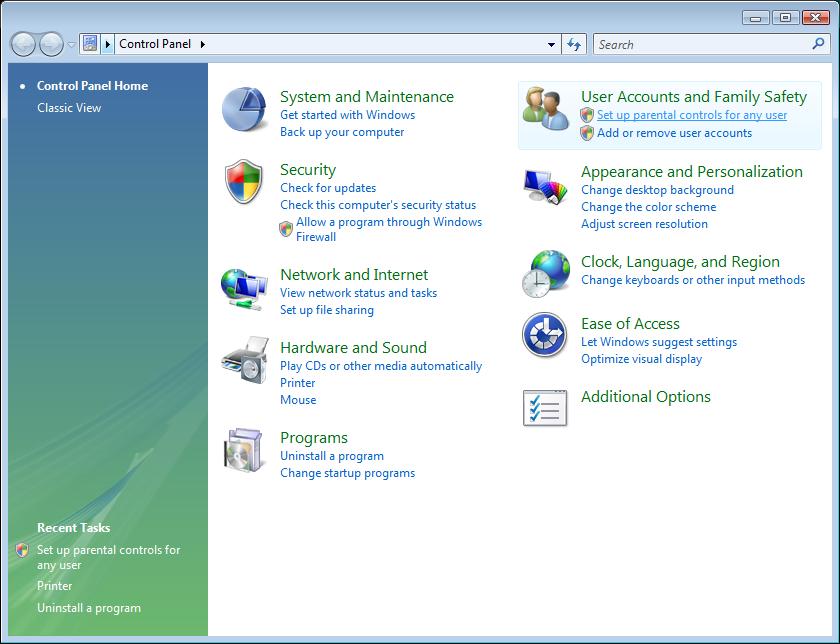Click Check this computer's security status
The width and height of the screenshot is (840, 644).
click(x=378, y=205)
